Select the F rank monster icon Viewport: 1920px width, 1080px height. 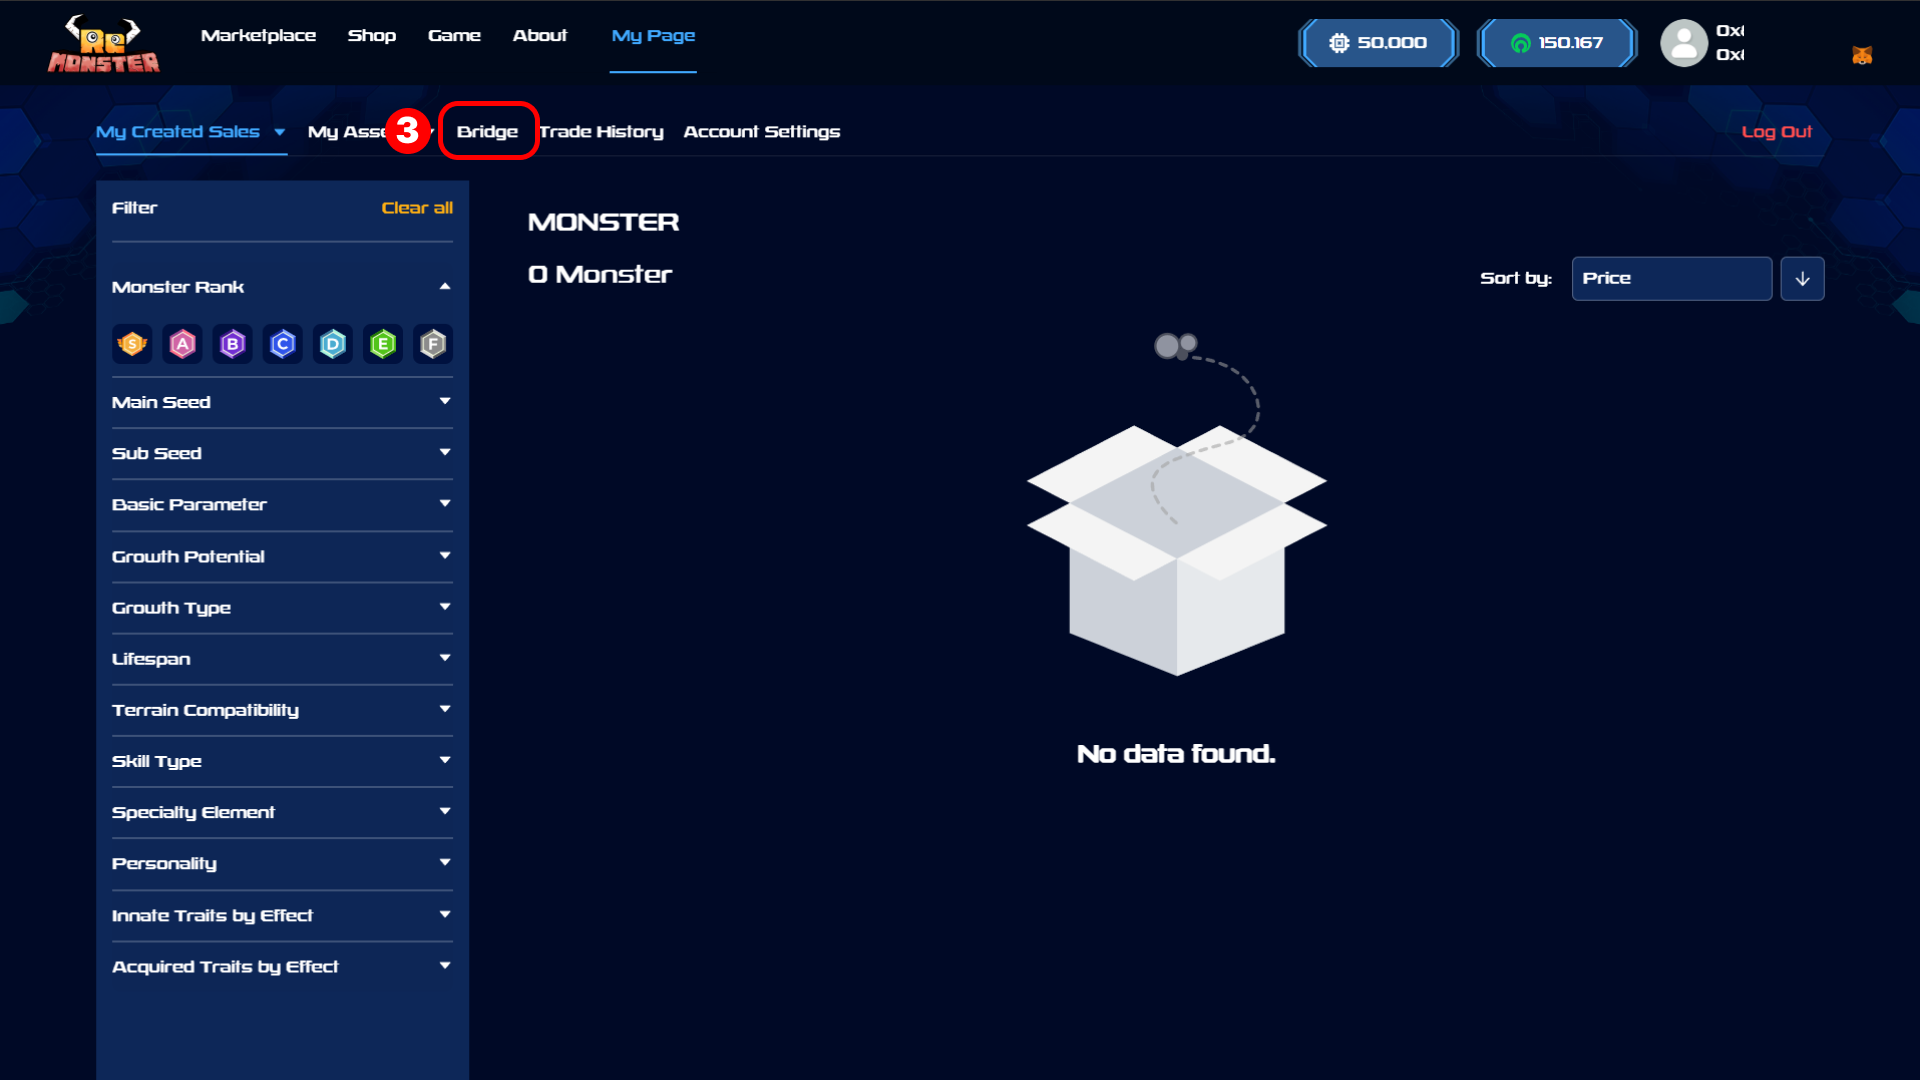coord(433,344)
